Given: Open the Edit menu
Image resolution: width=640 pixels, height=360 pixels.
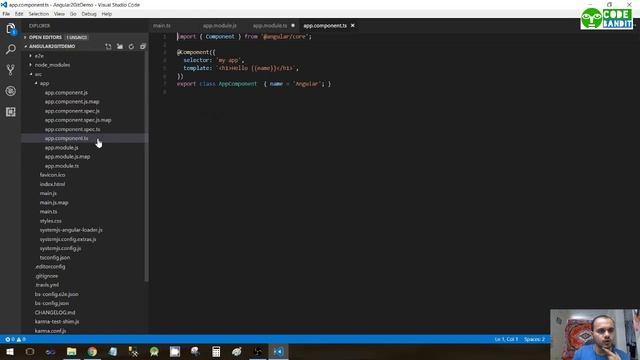Looking at the screenshot, I should (19, 14).
